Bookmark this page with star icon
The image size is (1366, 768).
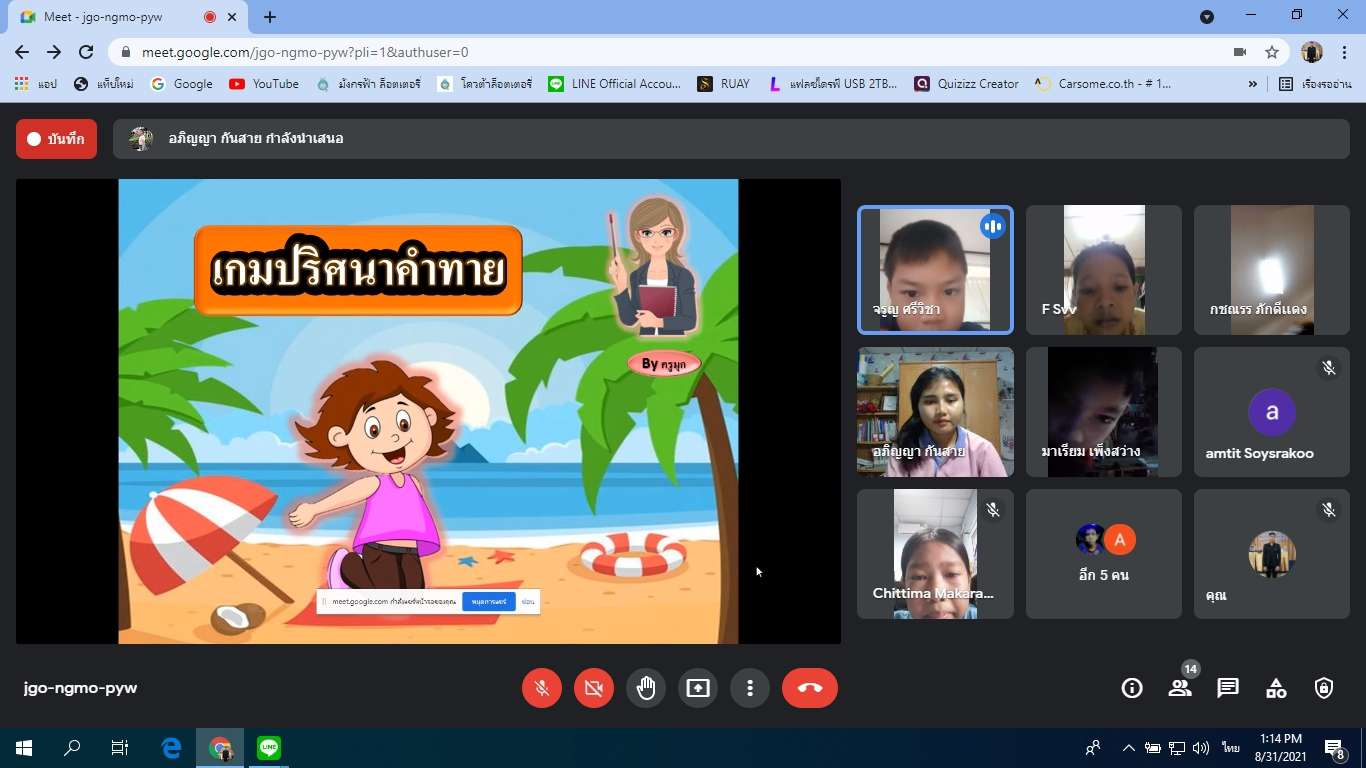[x=1272, y=52]
